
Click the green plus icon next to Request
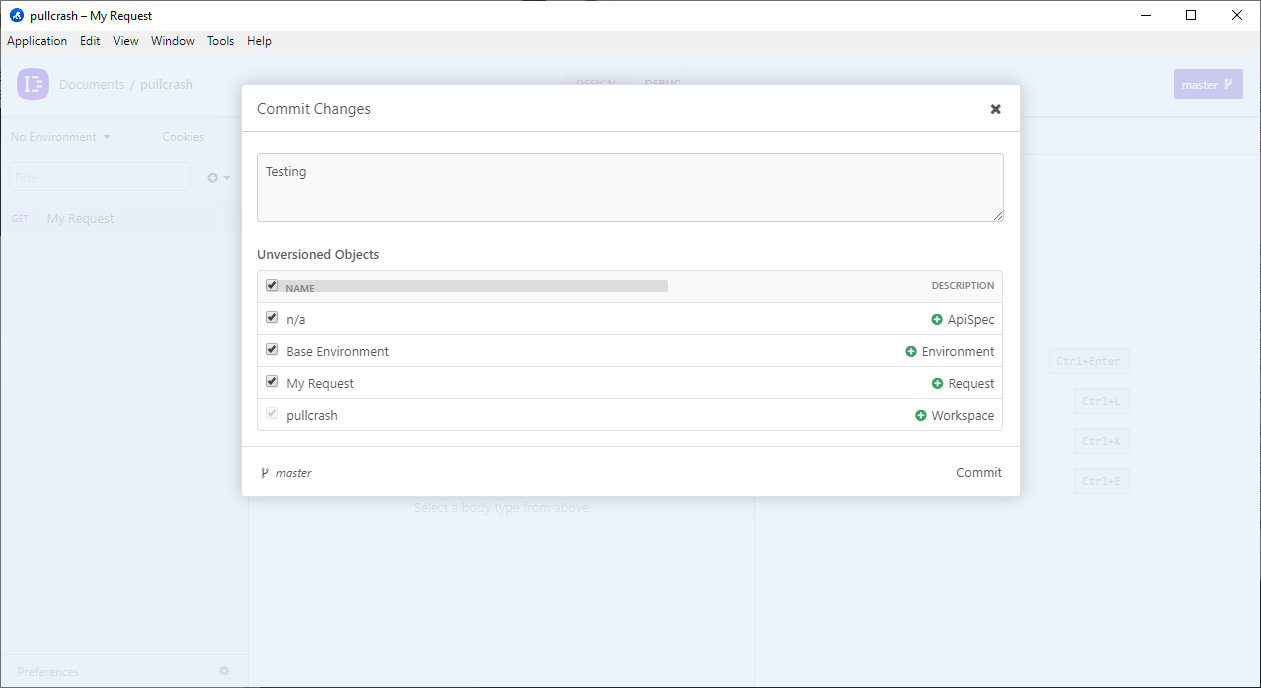click(938, 384)
